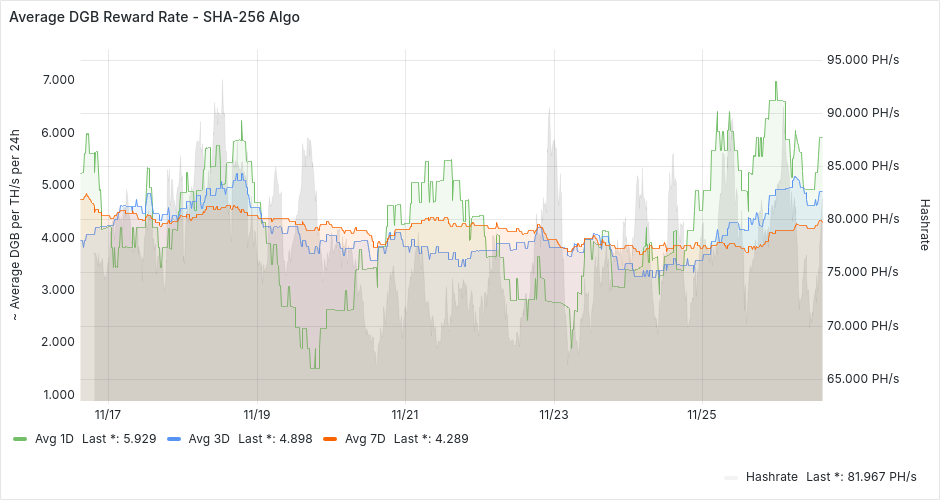Click the Hashrate legend label

coord(772,477)
